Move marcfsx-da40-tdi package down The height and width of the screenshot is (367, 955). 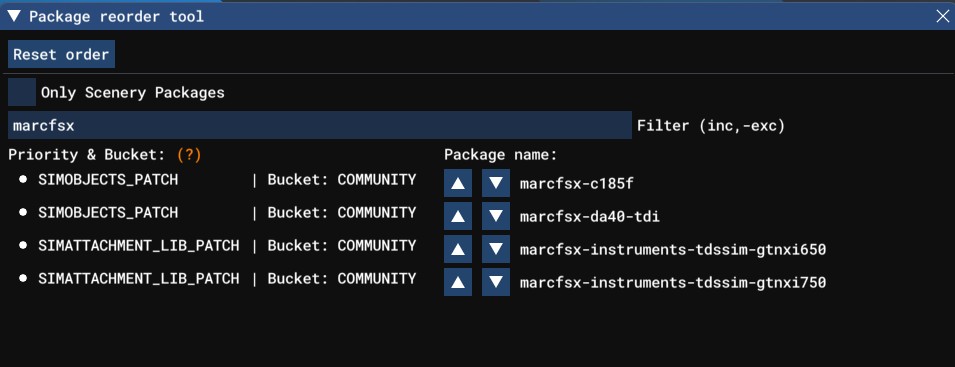coord(496,216)
